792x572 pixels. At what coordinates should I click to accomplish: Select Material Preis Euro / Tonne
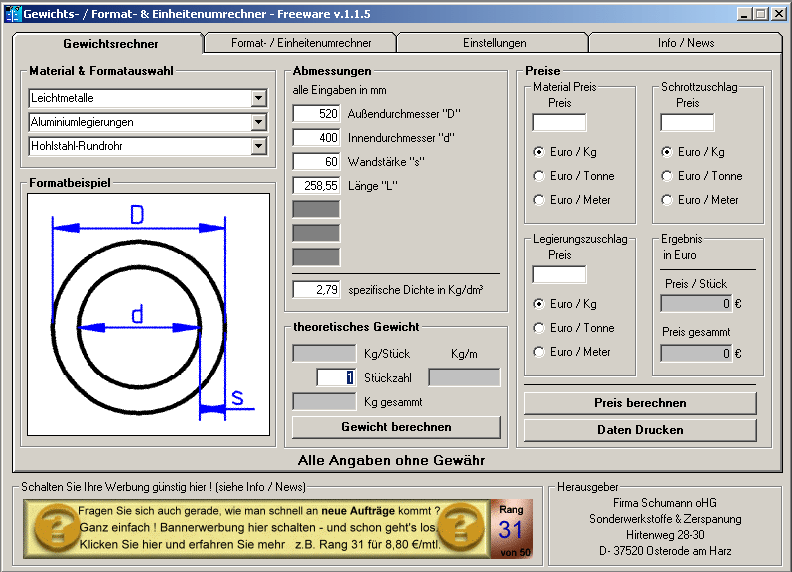(x=539, y=176)
